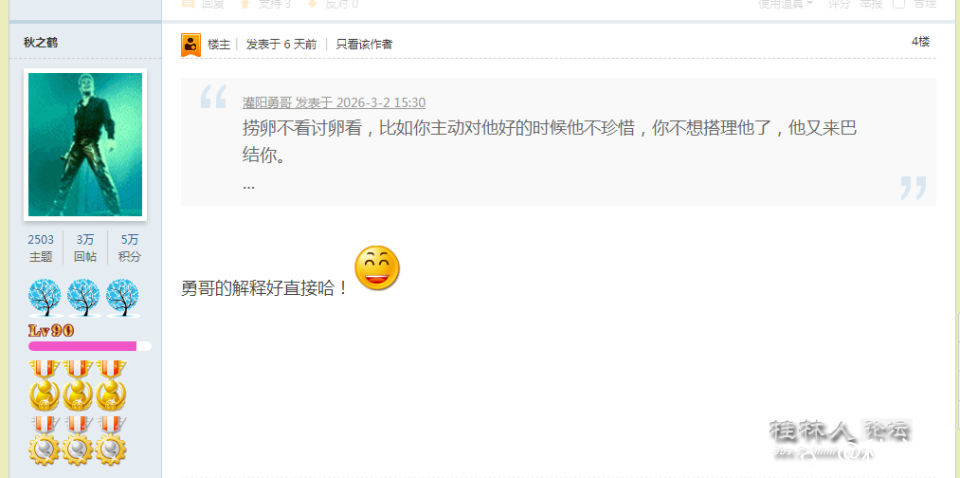Image resolution: width=960 pixels, height=478 pixels.
Task: Click the pink level progress bar
Action: 89,346
